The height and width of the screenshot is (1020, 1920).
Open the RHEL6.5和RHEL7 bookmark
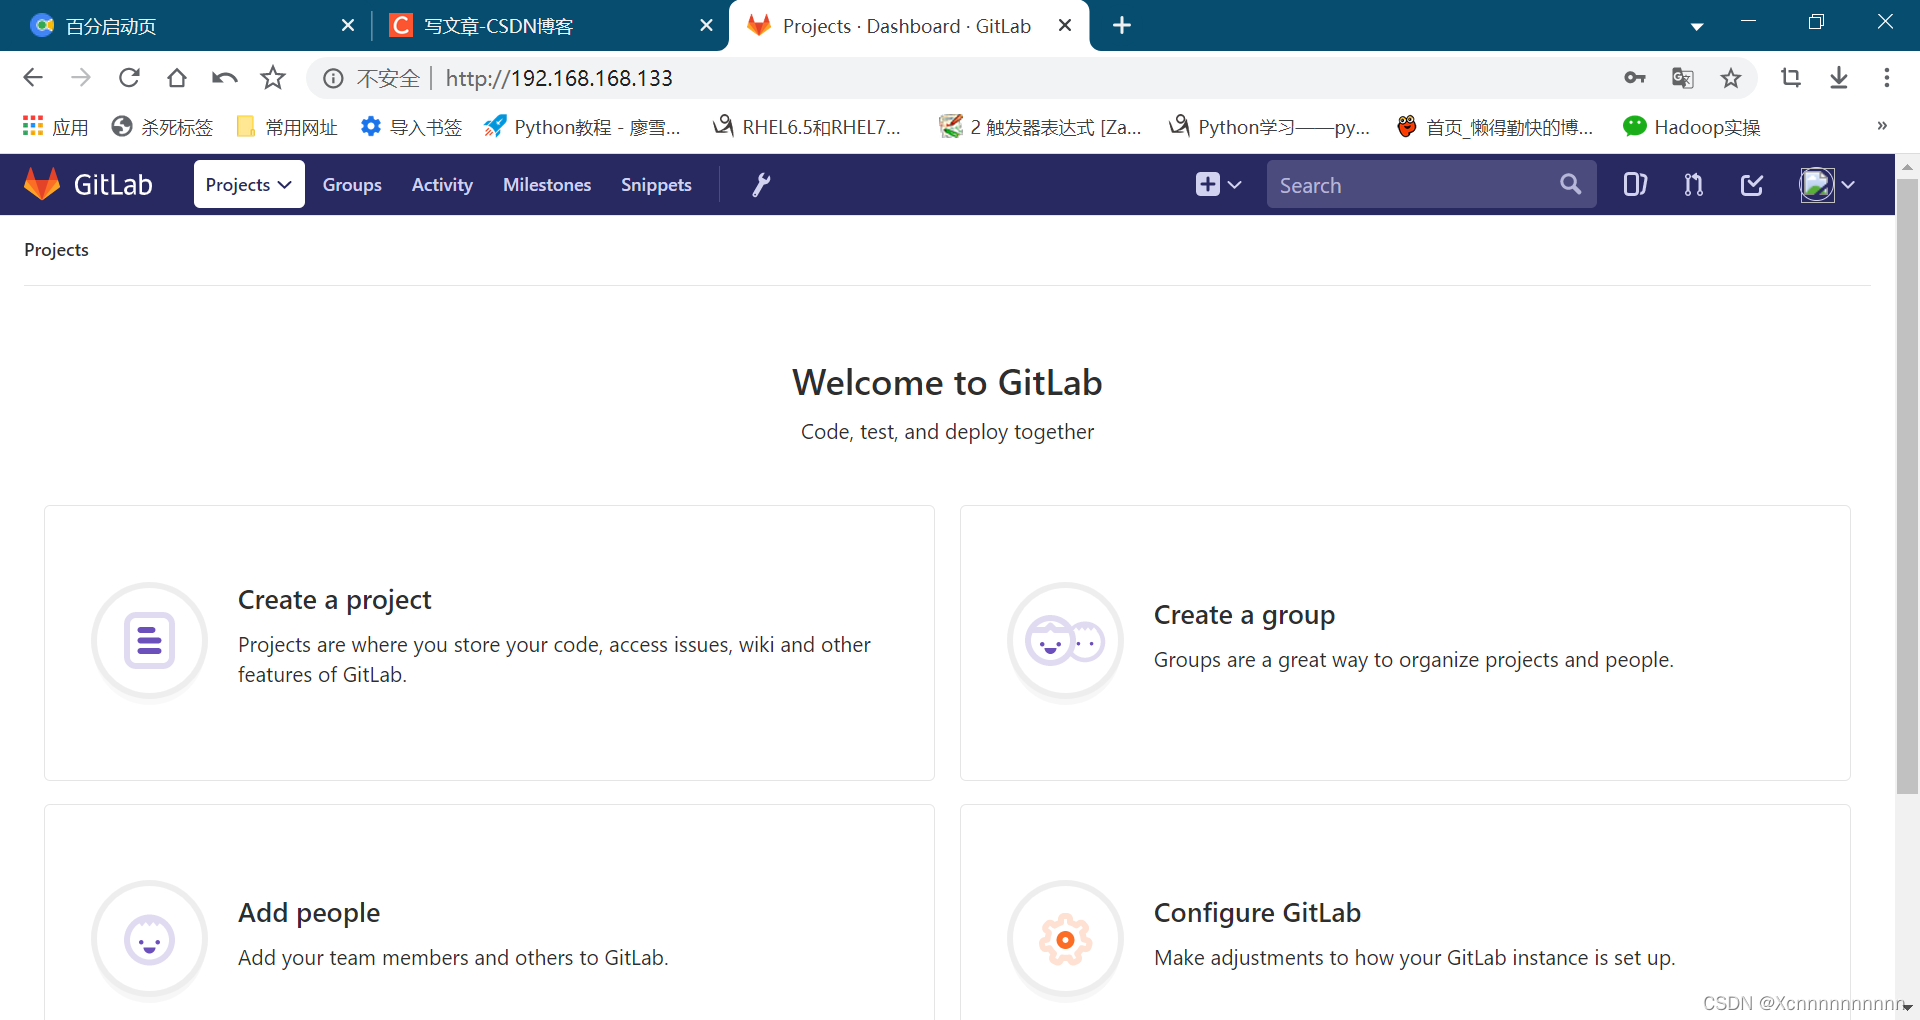point(807,127)
